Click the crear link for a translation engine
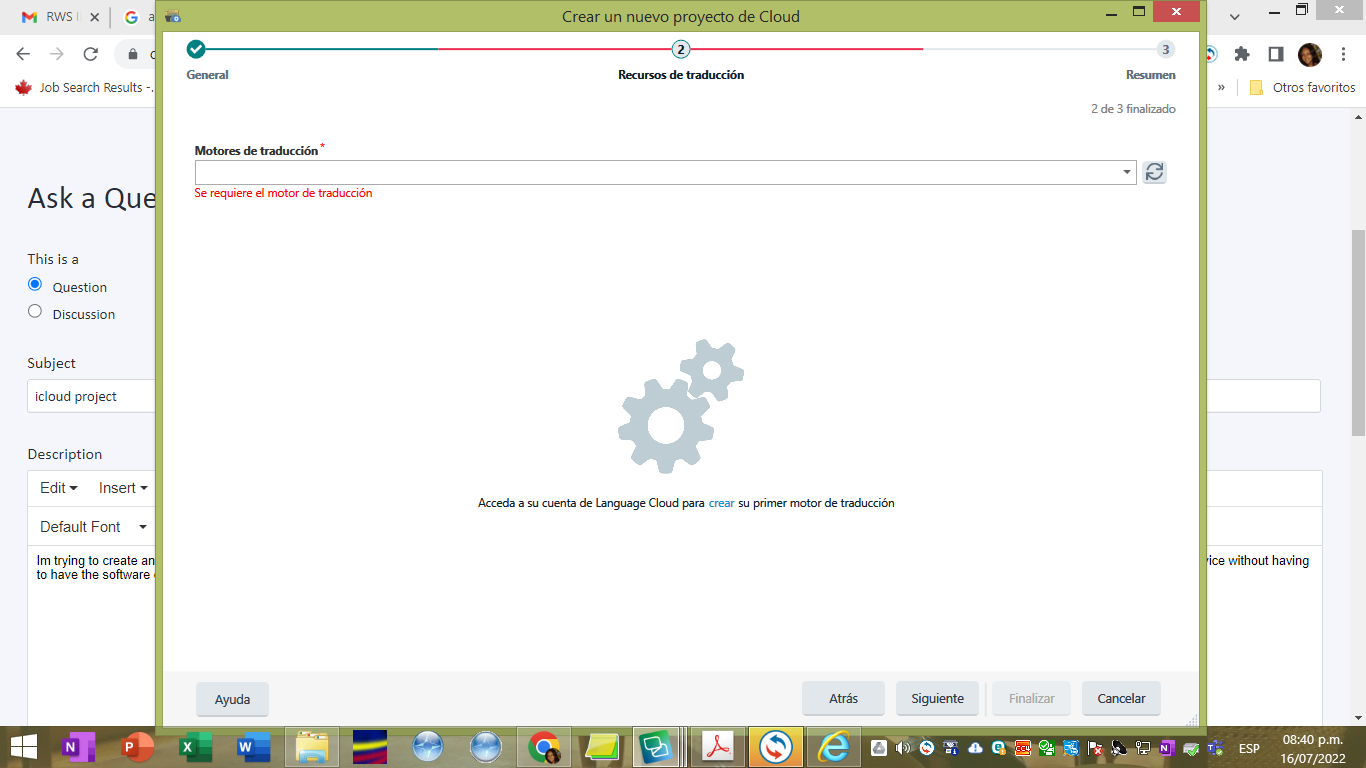The height and width of the screenshot is (768, 1366). 720,503
